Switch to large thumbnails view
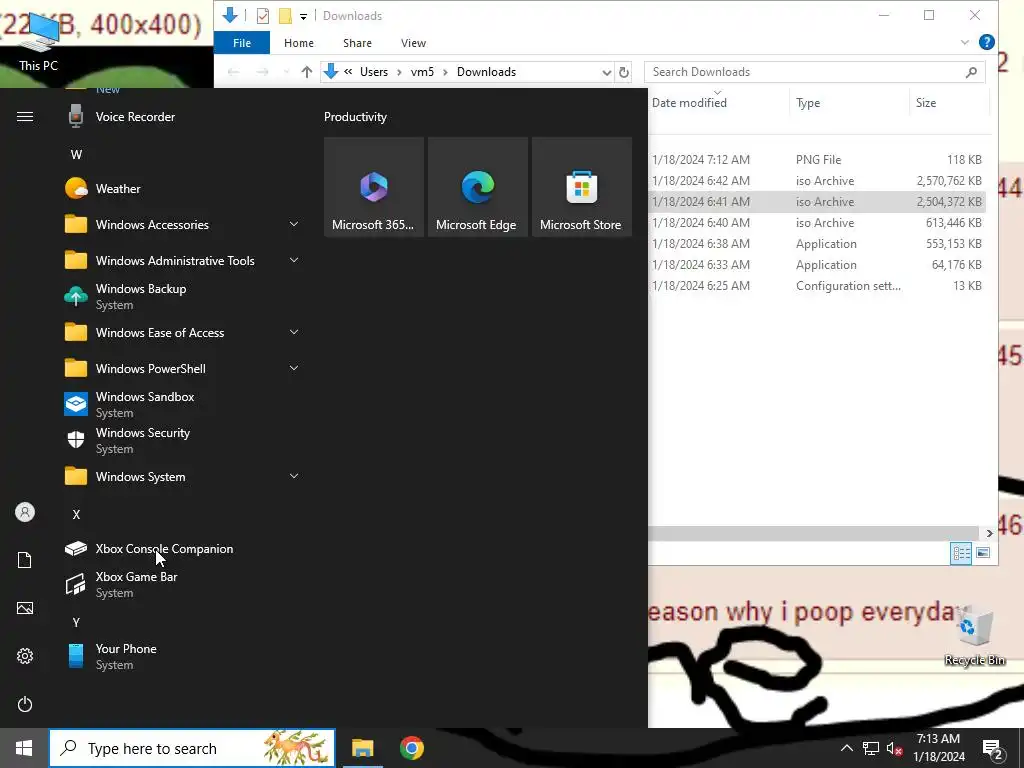1024x768 pixels. tap(983, 553)
